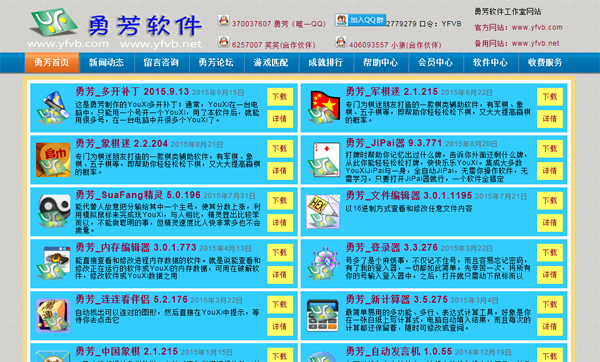The image size is (600, 362).
Task: Visit official site link www.yfvb.com
Action: 537,28
